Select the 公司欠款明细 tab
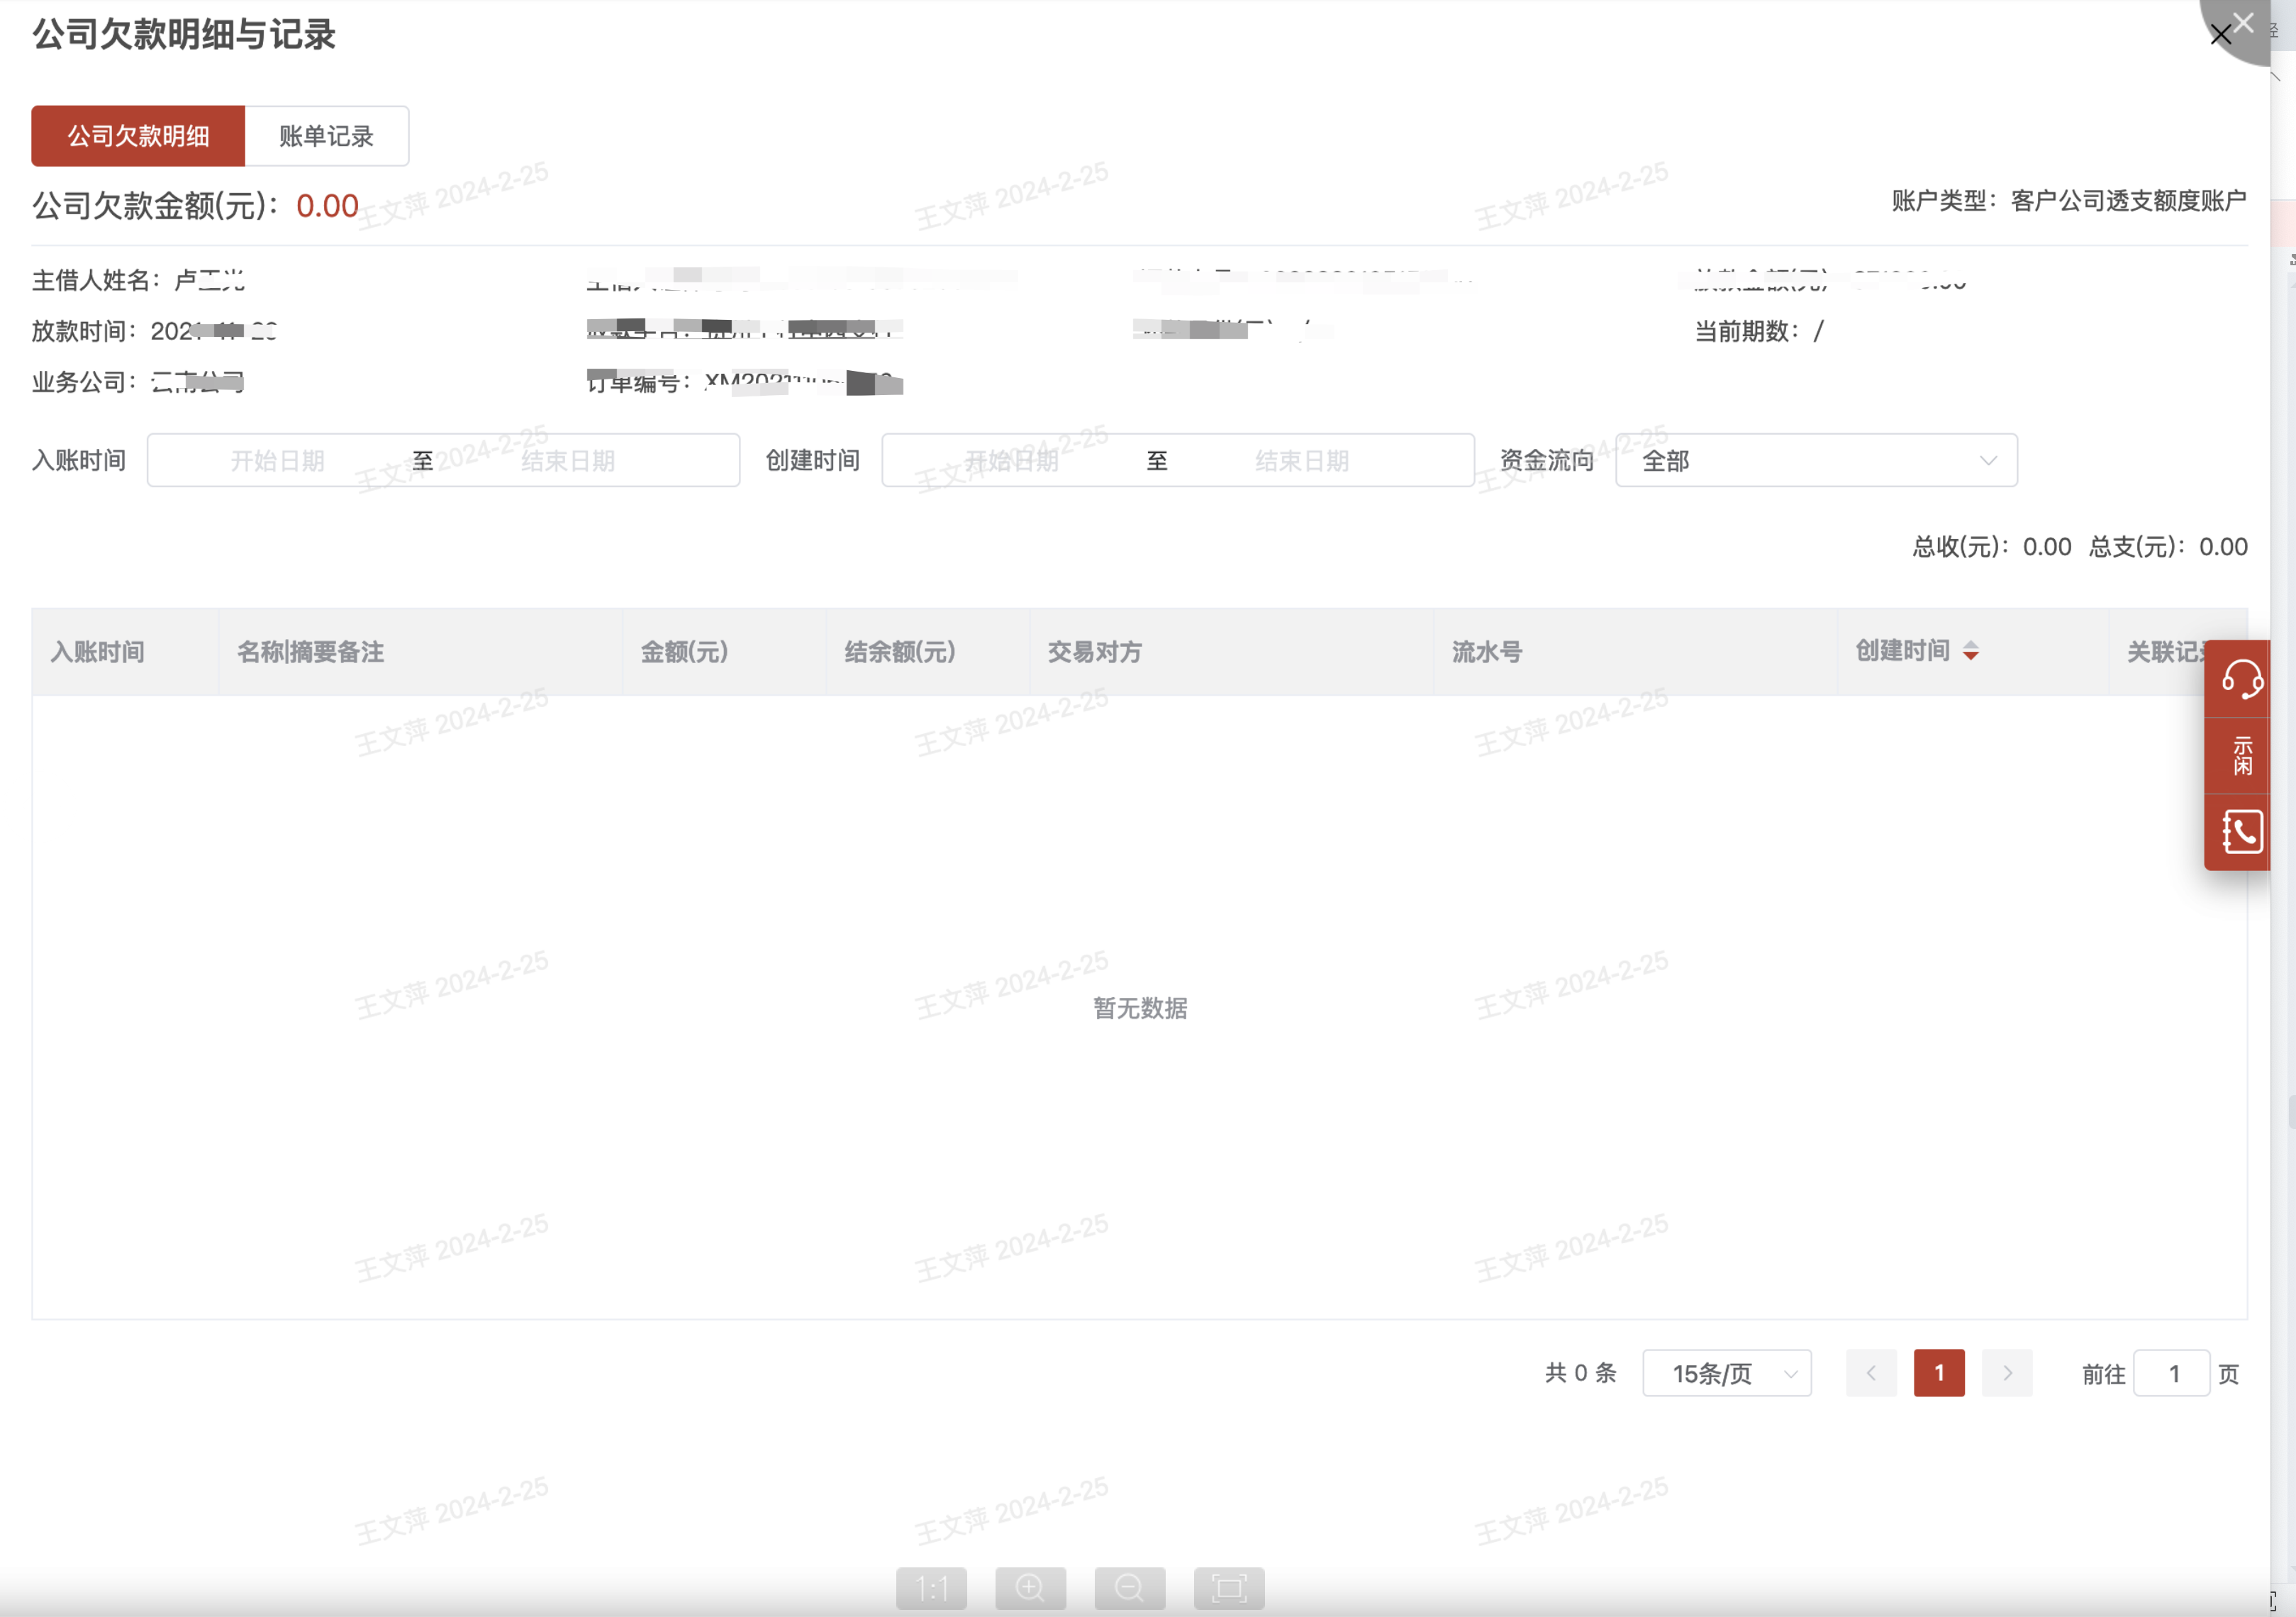The width and height of the screenshot is (2296, 1617). 138,136
